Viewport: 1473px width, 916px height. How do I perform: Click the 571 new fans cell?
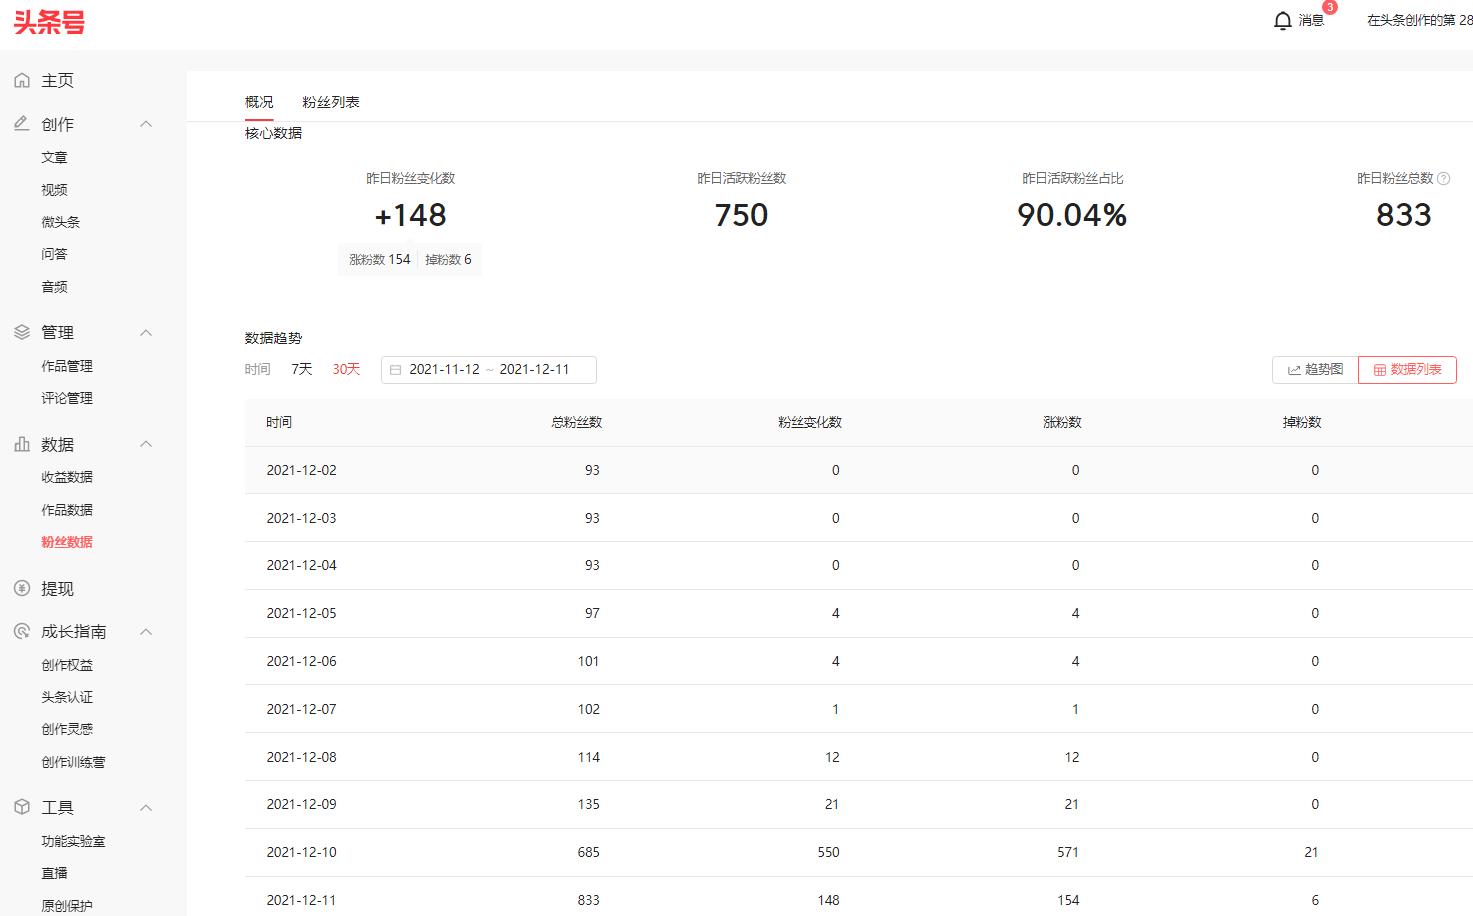point(1068,852)
